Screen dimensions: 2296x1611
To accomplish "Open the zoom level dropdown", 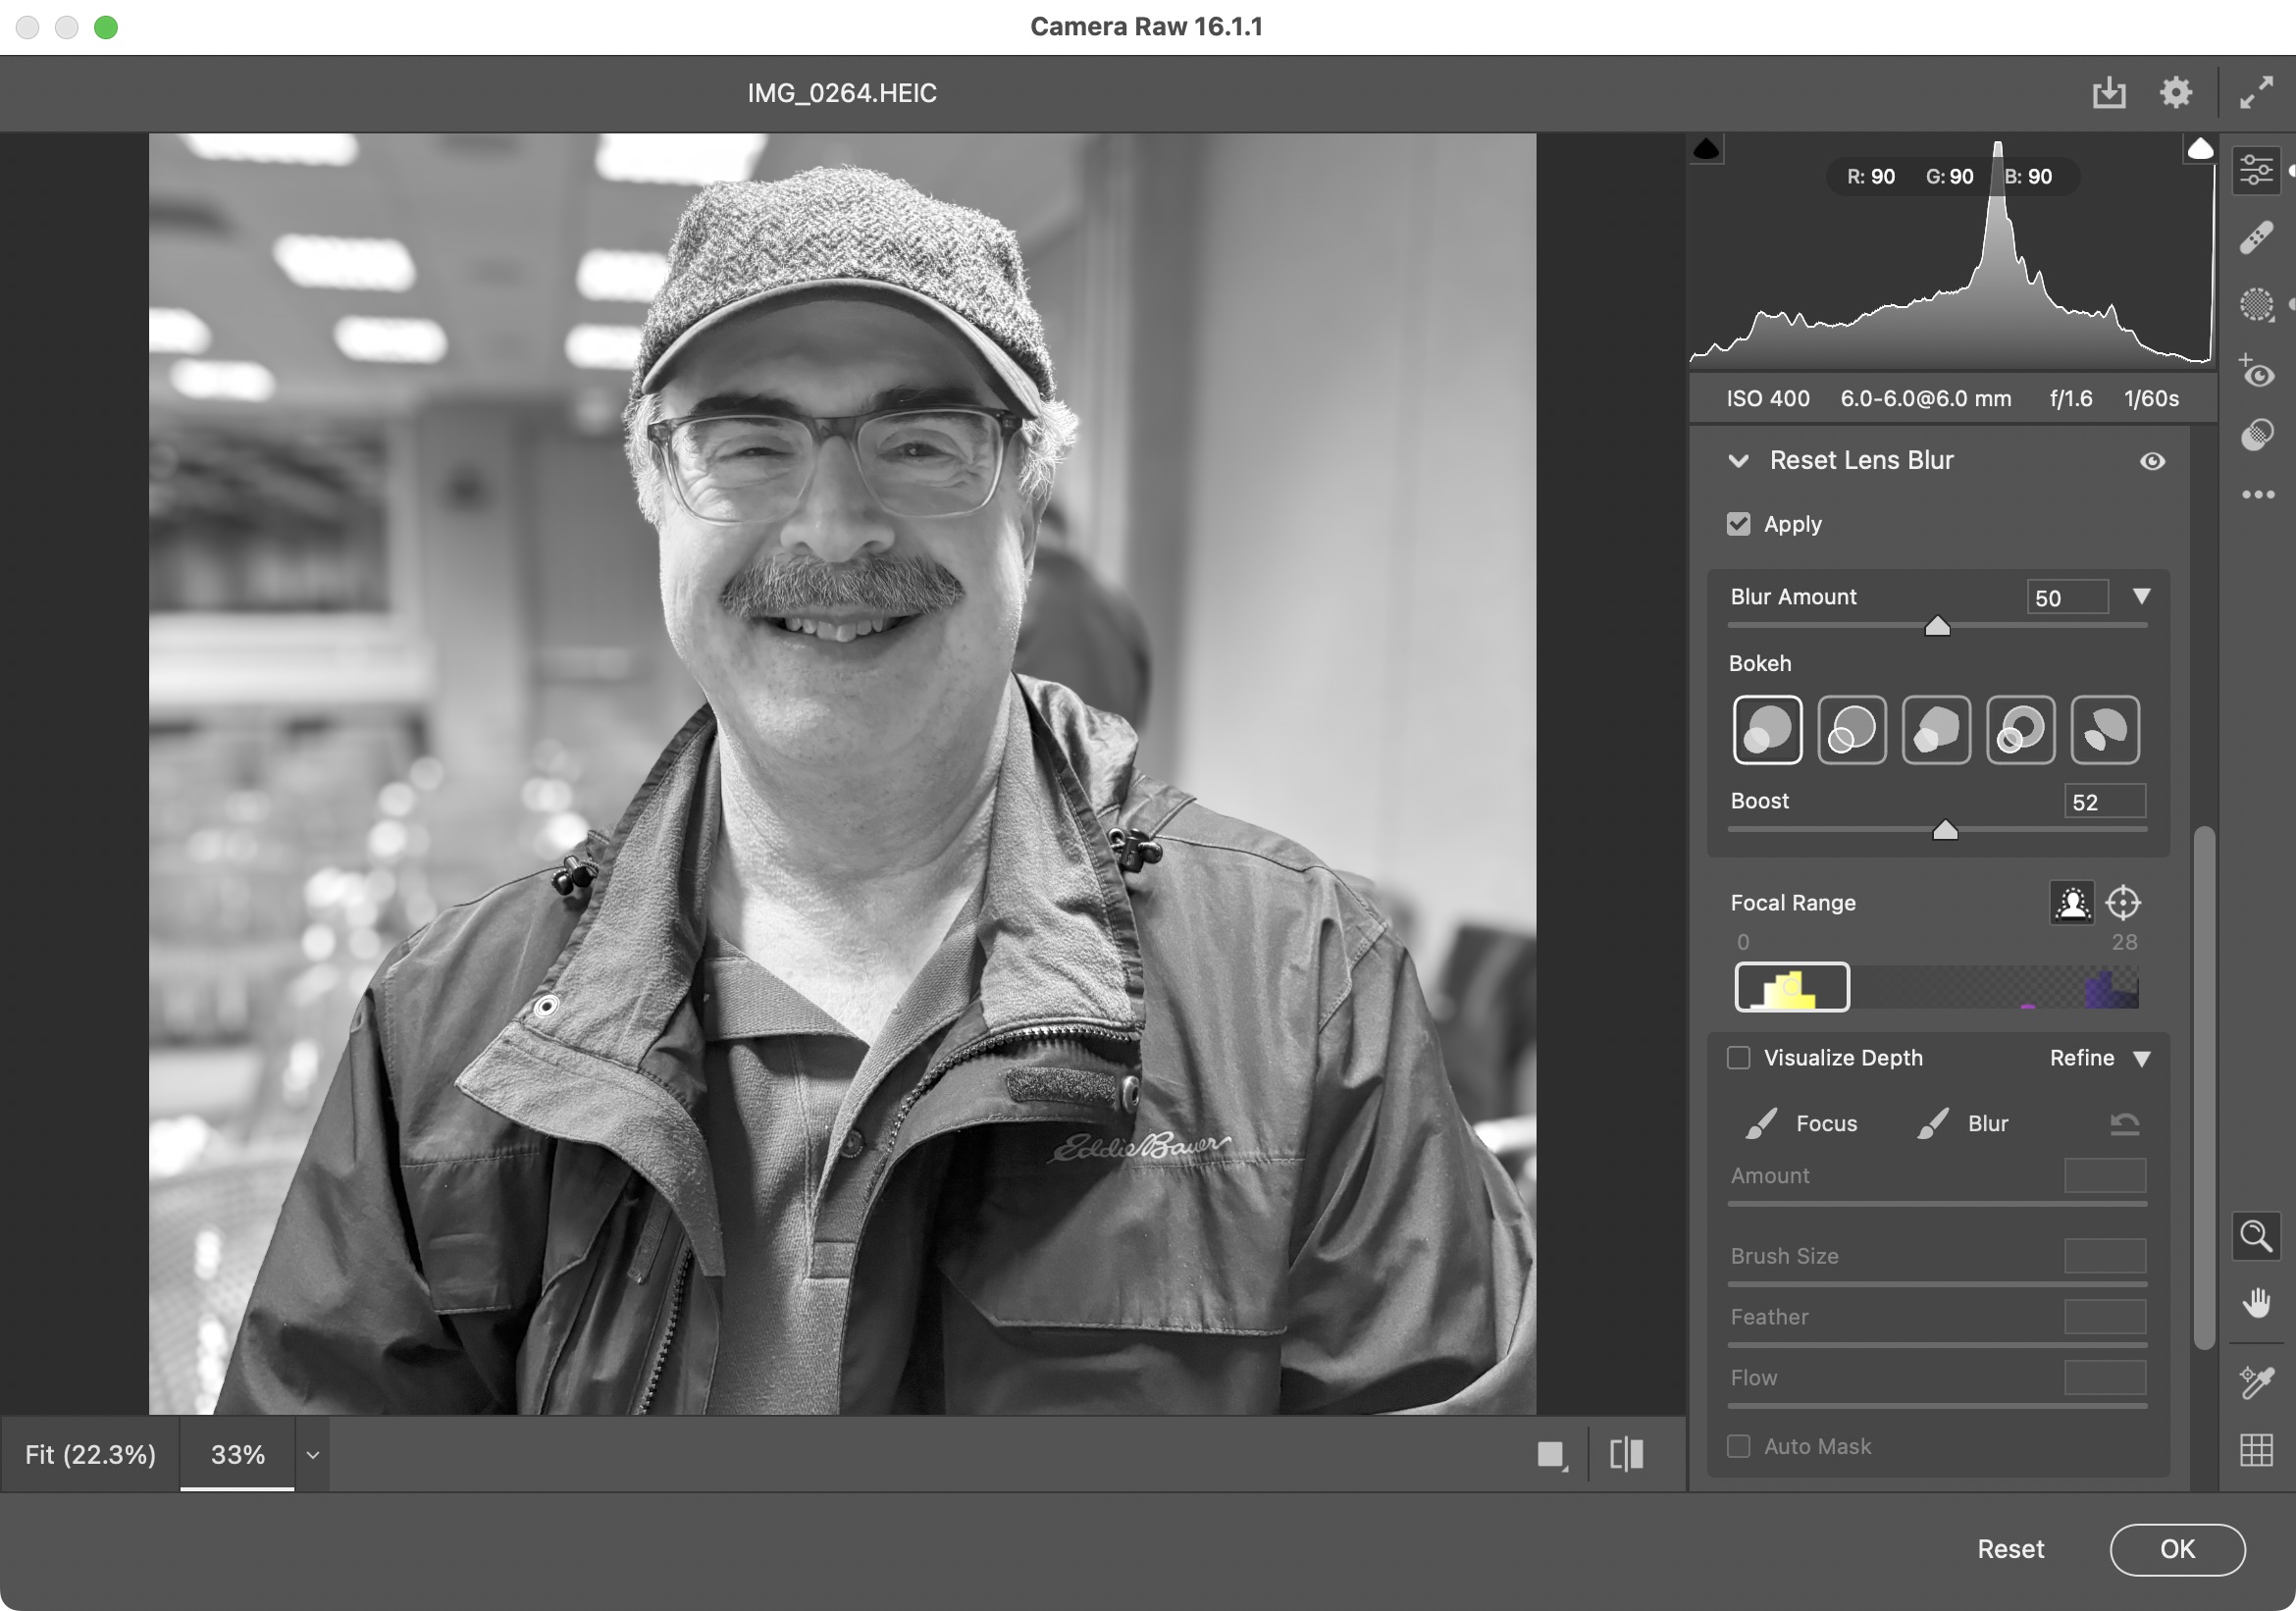I will (311, 1454).
